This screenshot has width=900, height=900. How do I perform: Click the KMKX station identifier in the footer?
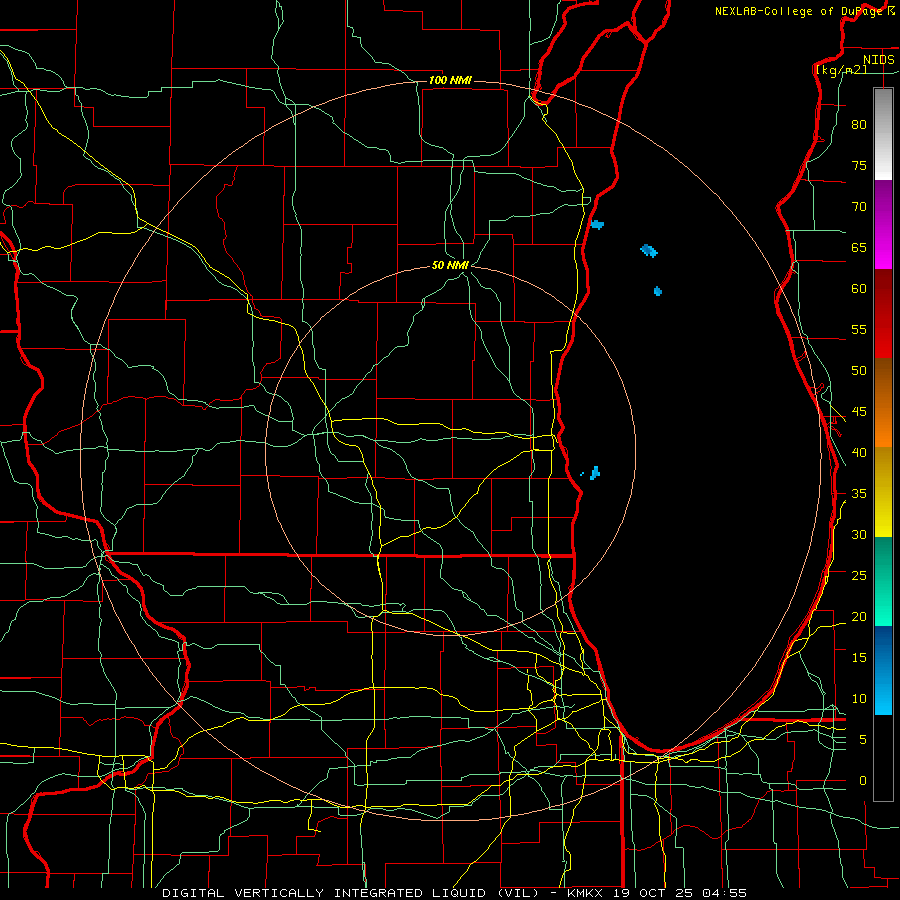tap(585, 893)
